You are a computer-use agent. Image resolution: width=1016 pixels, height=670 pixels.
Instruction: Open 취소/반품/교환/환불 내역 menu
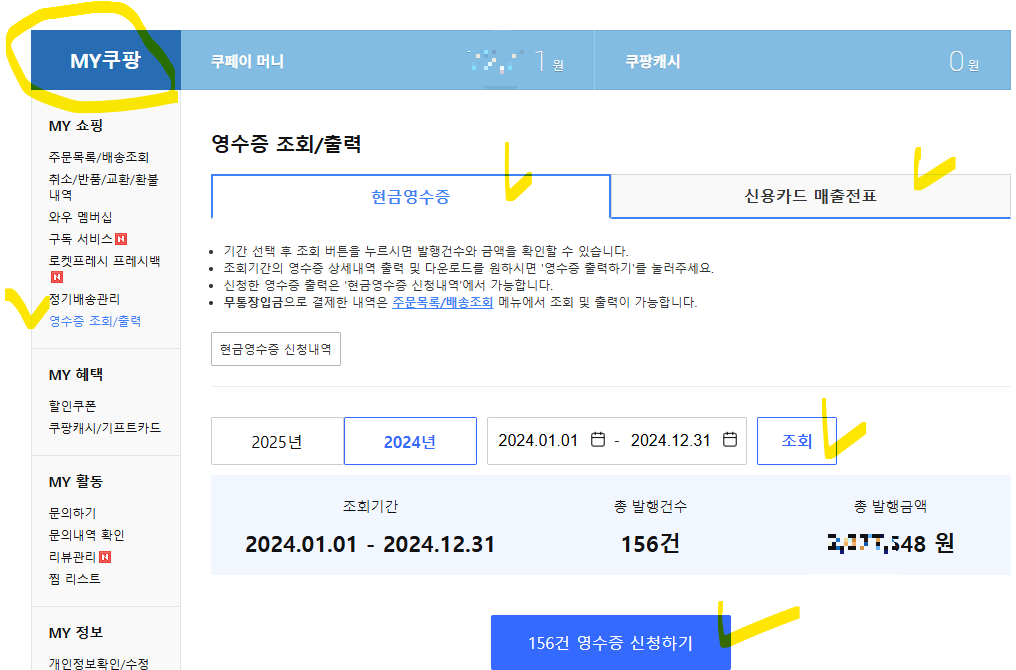pos(103,187)
